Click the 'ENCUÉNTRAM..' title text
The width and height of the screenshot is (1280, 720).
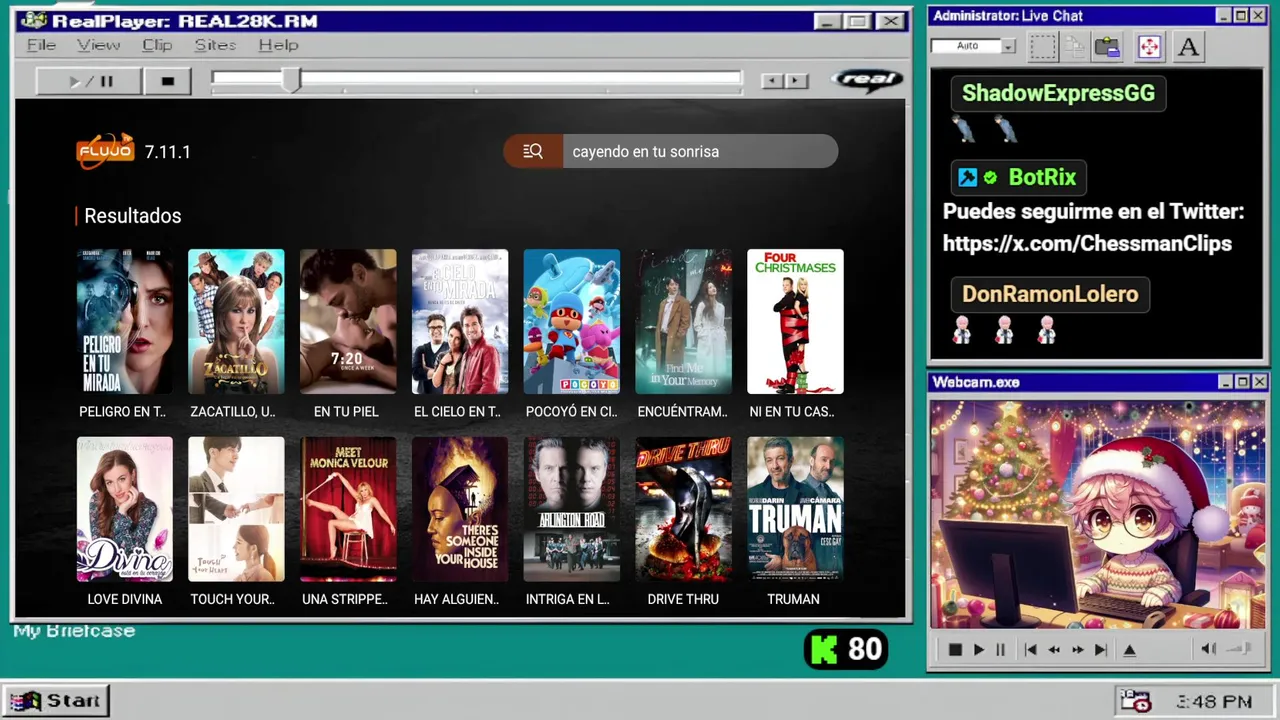(683, 411)
